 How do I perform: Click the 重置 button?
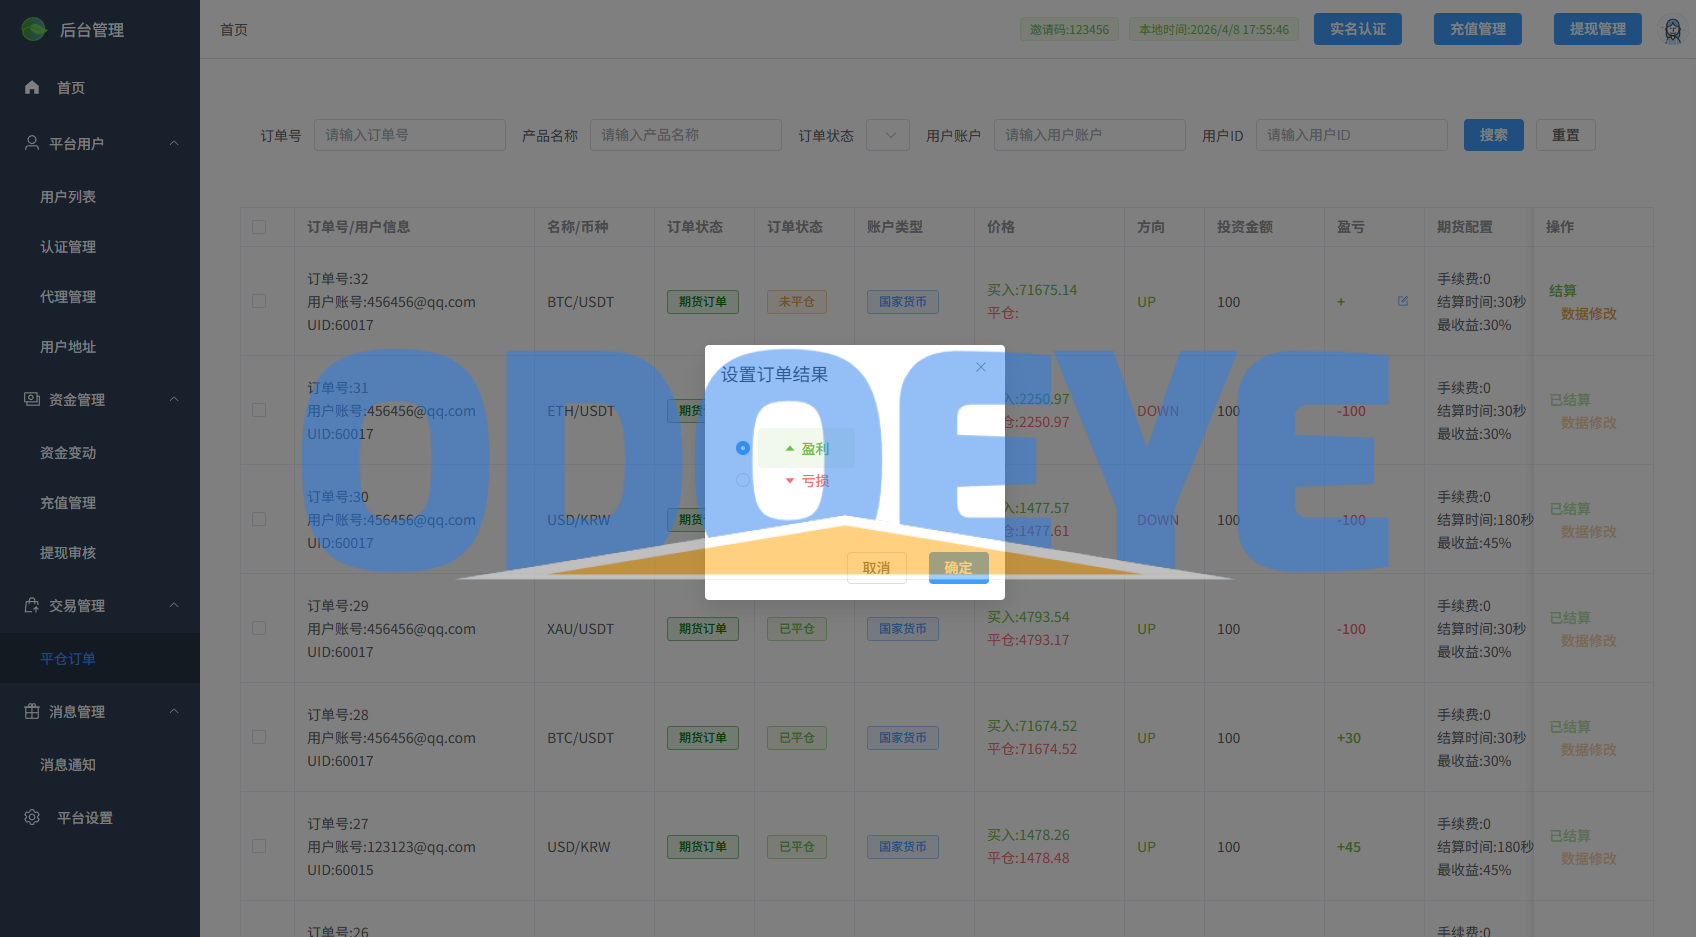(x=1566, y=135)
